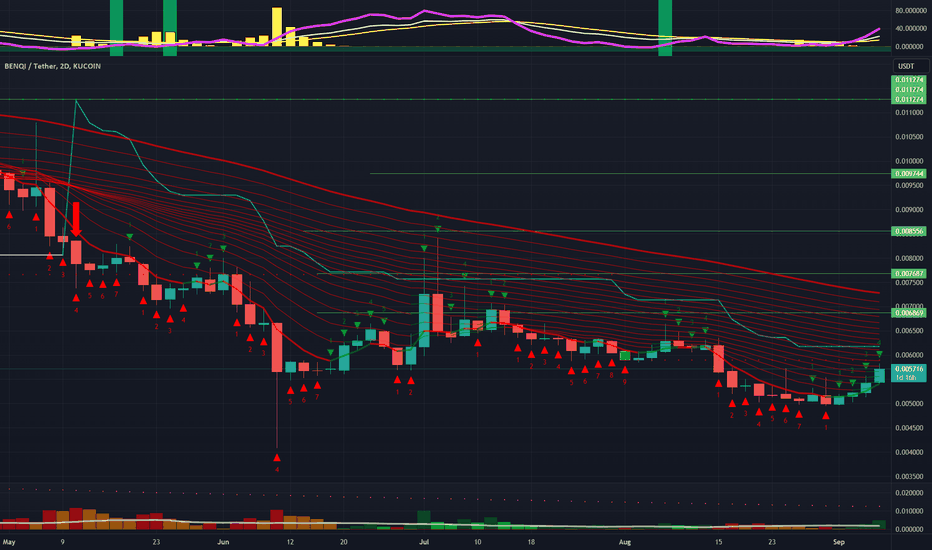The width and height of the screenshot is (932, 550).
Task: Click the 10 date label on time axis
Action: (x=477, y=542)
